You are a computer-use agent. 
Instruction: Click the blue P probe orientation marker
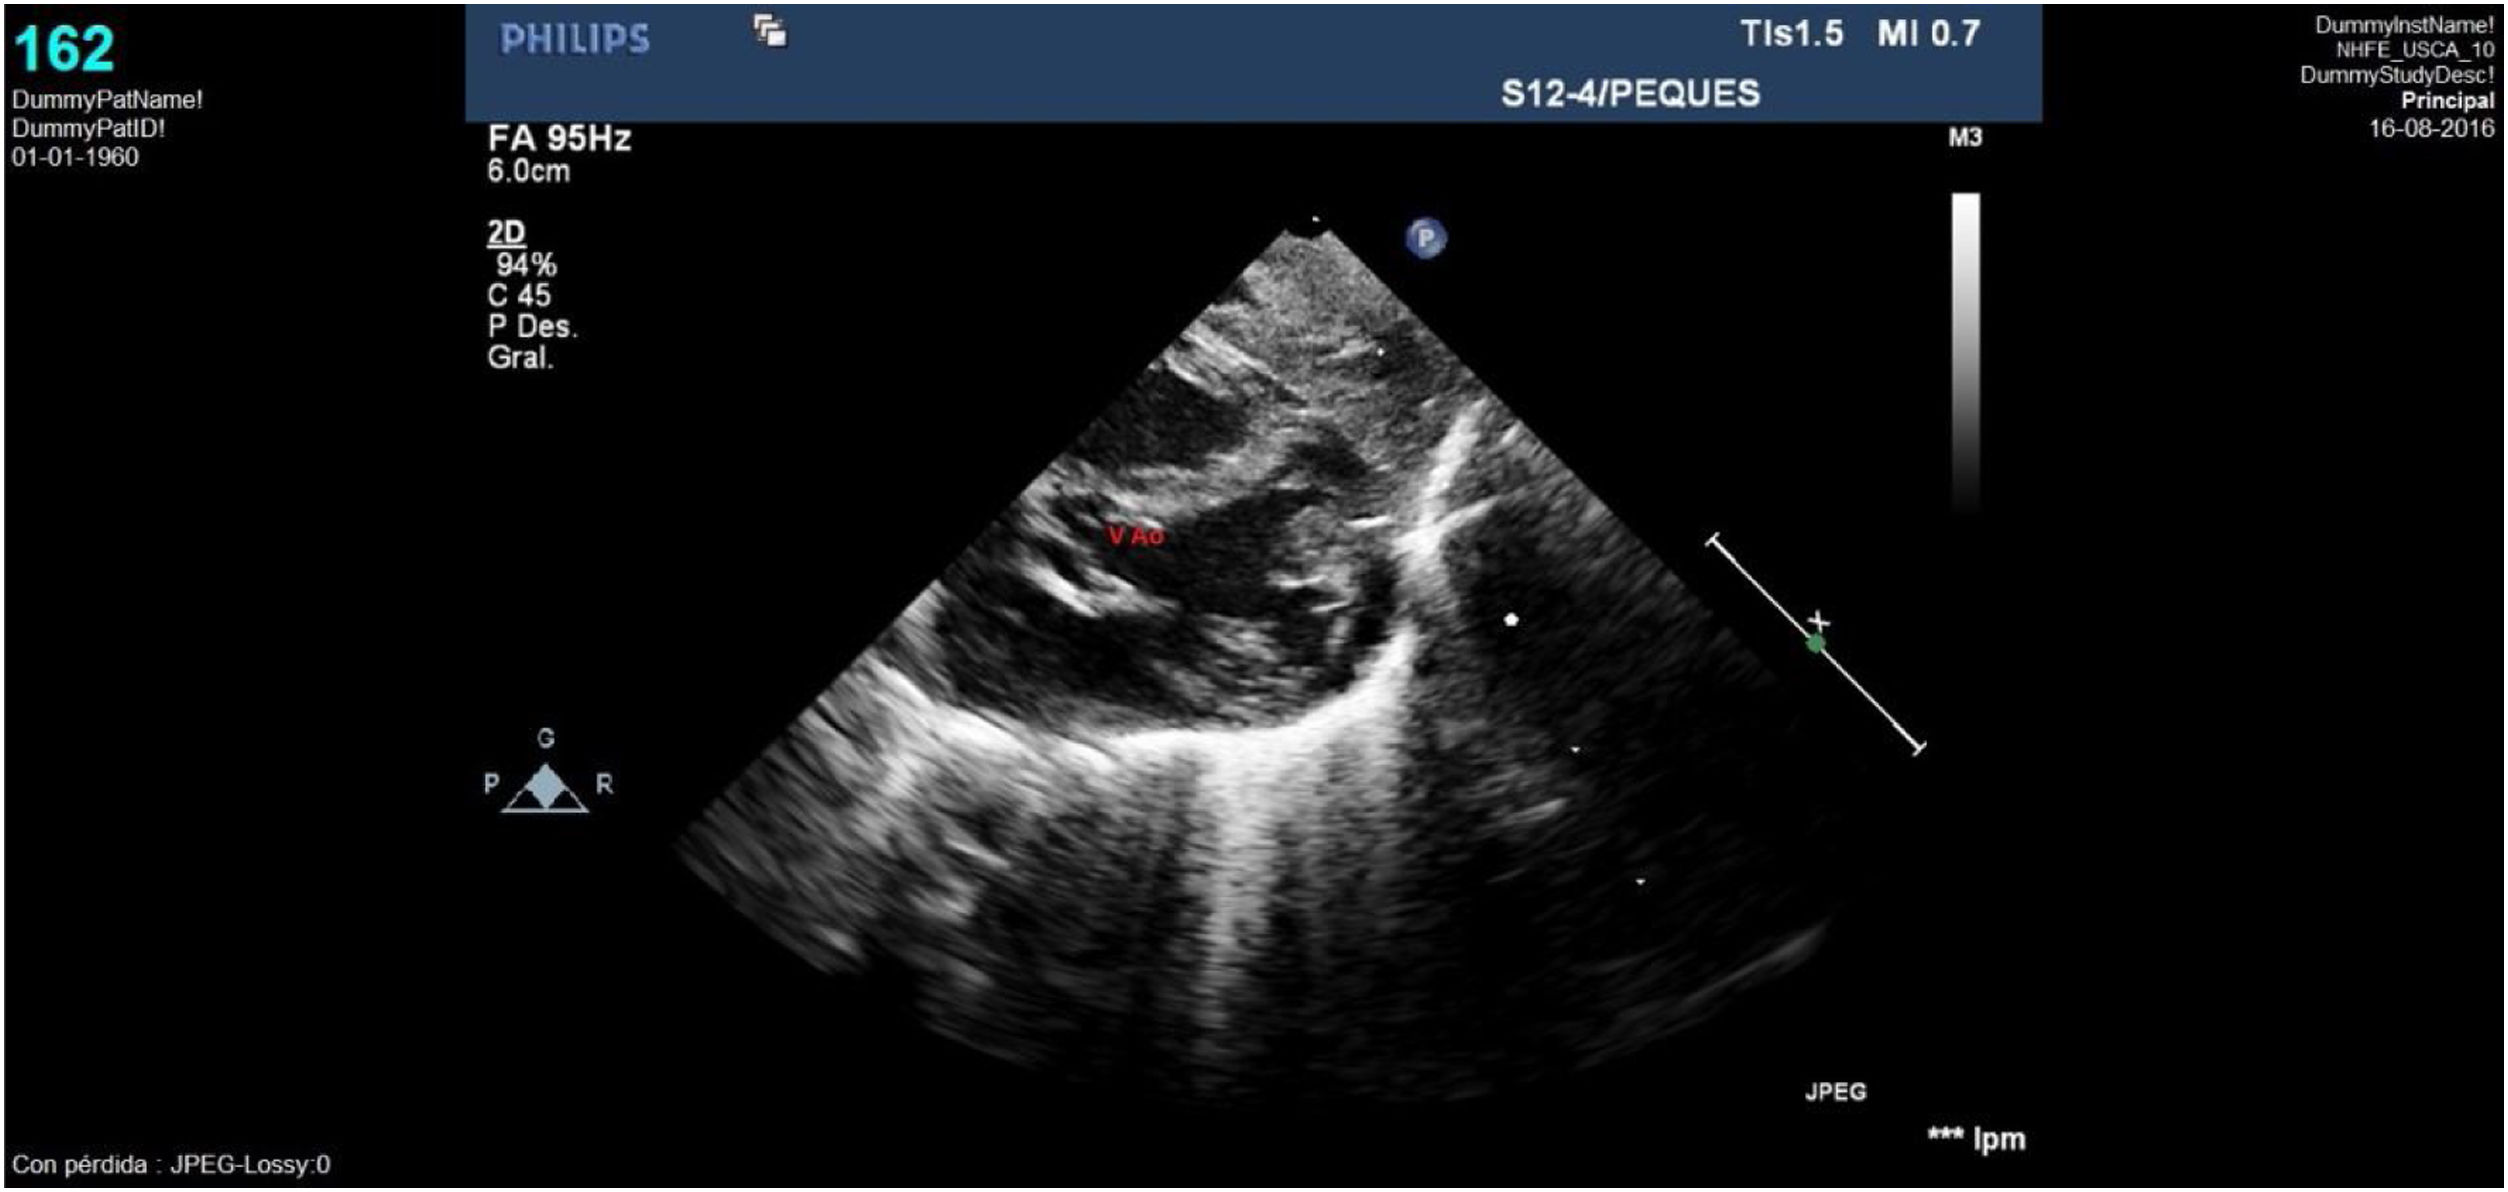point(1425,238)
